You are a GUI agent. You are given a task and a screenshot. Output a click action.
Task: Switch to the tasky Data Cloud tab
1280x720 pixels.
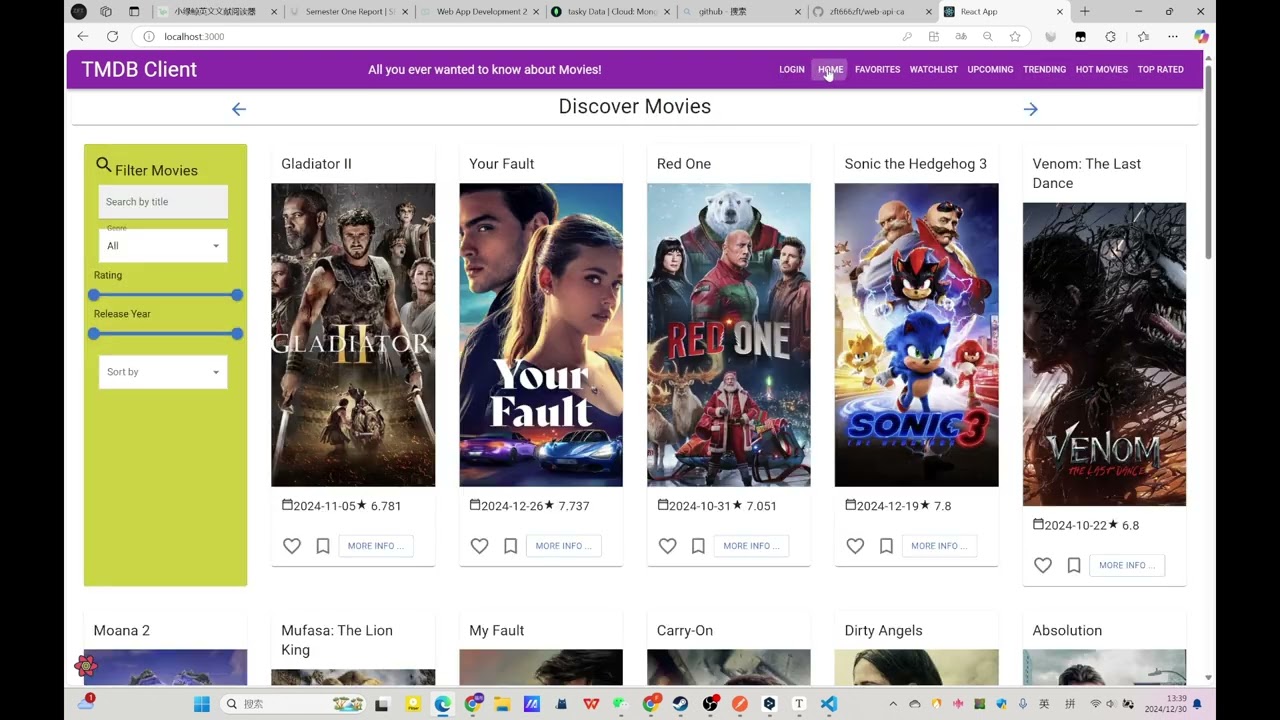613,11
